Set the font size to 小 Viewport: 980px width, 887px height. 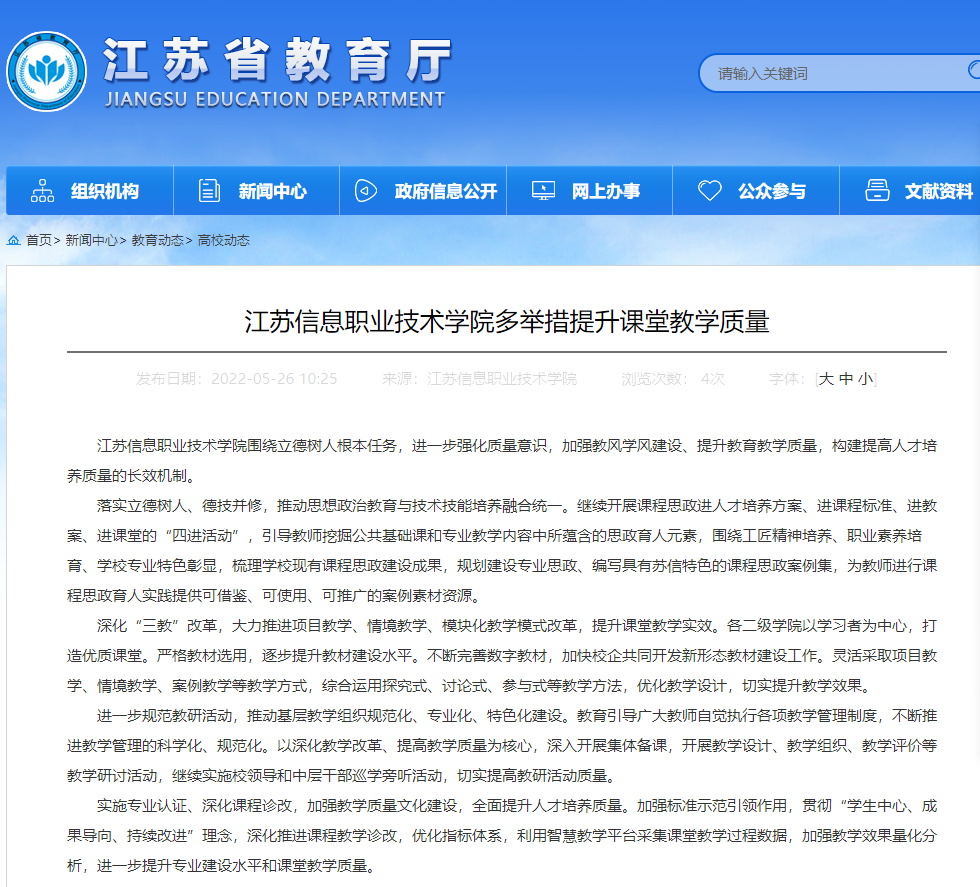[x=866, y=379]
